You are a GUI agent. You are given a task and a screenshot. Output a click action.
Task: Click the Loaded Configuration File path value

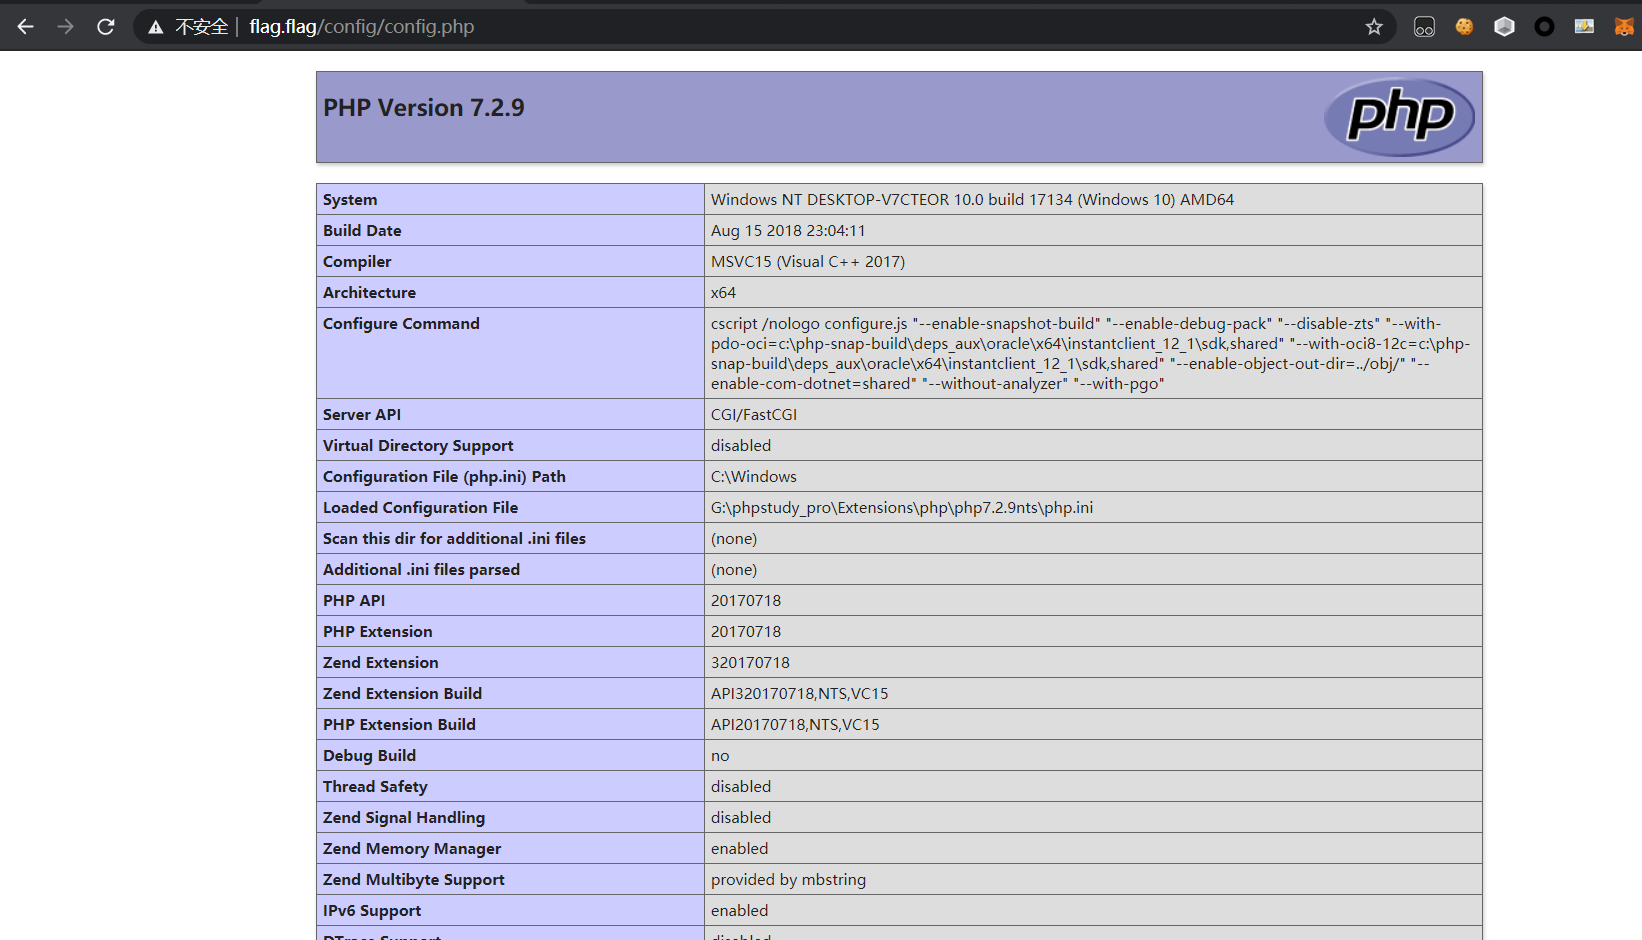pos(901,507)
